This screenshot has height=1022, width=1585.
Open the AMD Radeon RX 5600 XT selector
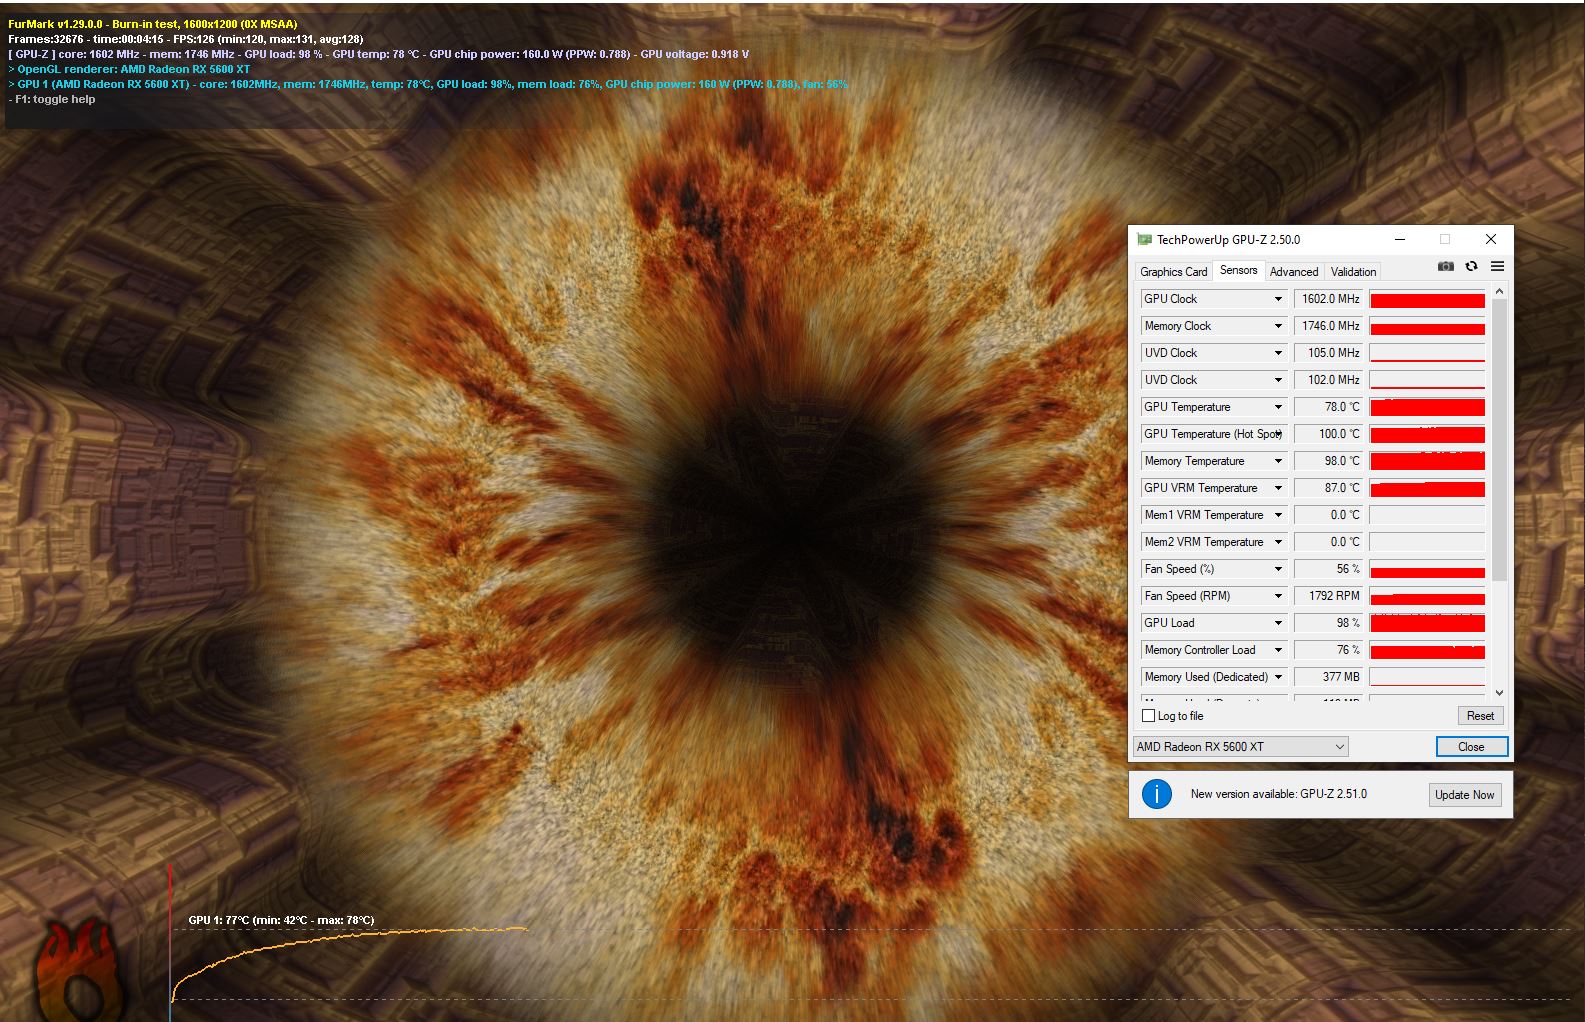point(1241,747)
